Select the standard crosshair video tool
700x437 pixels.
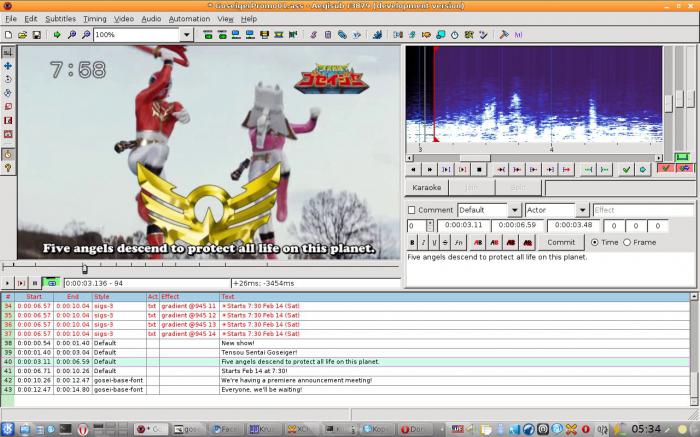click(x=8, y=52)
